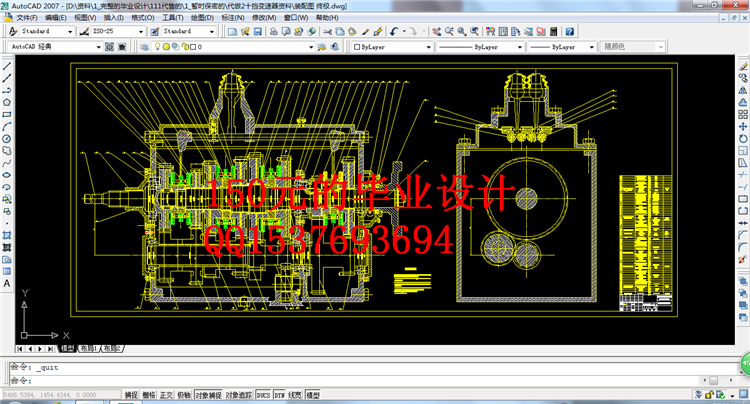The image size is (750, 404).
Task: Open the ByLayer color control dropdown
Action: pos(429,47)
